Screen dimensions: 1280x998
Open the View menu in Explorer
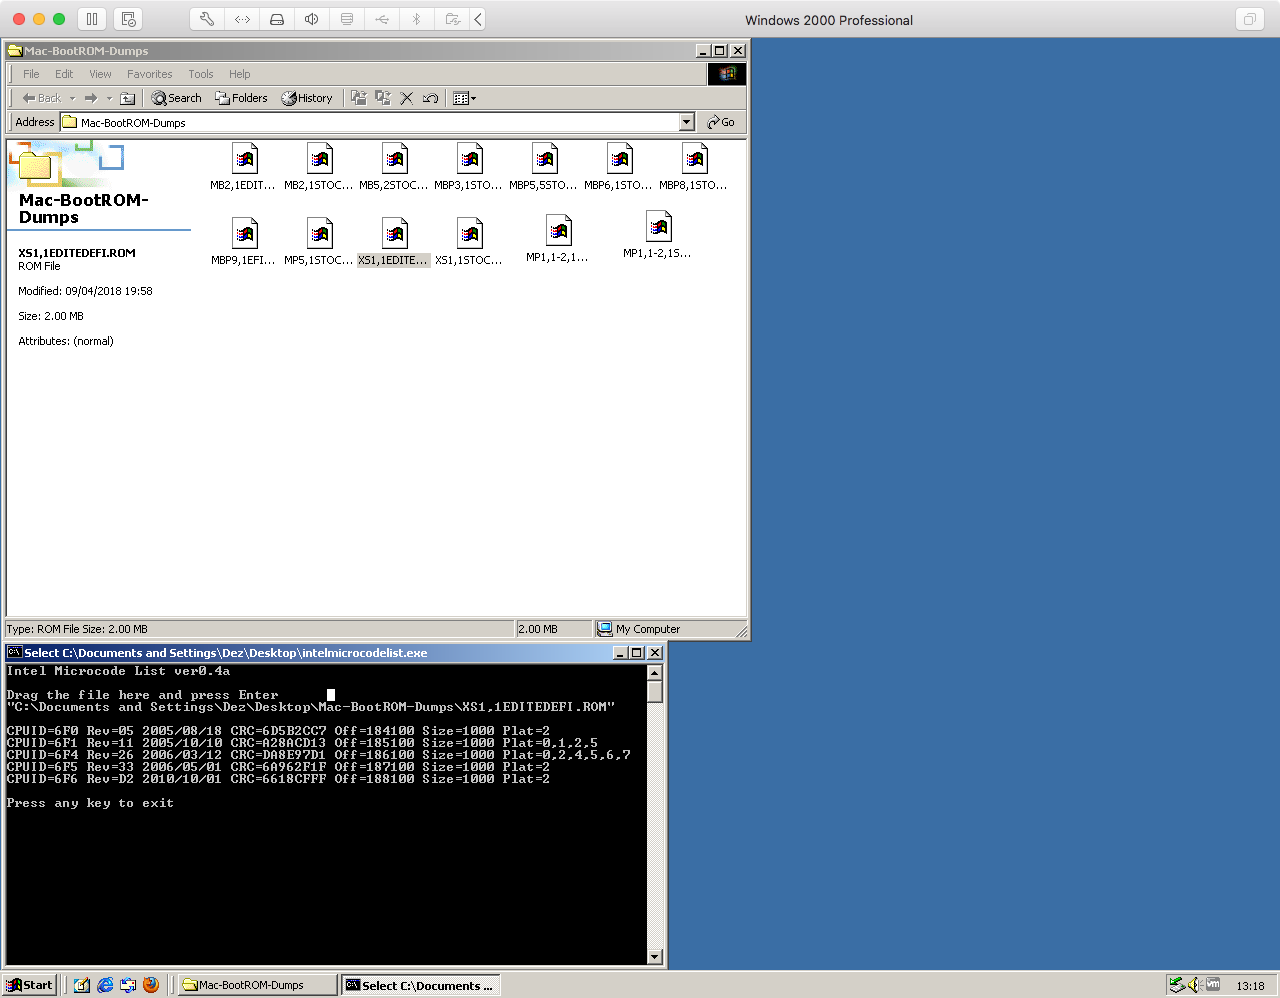click(100, 74)
